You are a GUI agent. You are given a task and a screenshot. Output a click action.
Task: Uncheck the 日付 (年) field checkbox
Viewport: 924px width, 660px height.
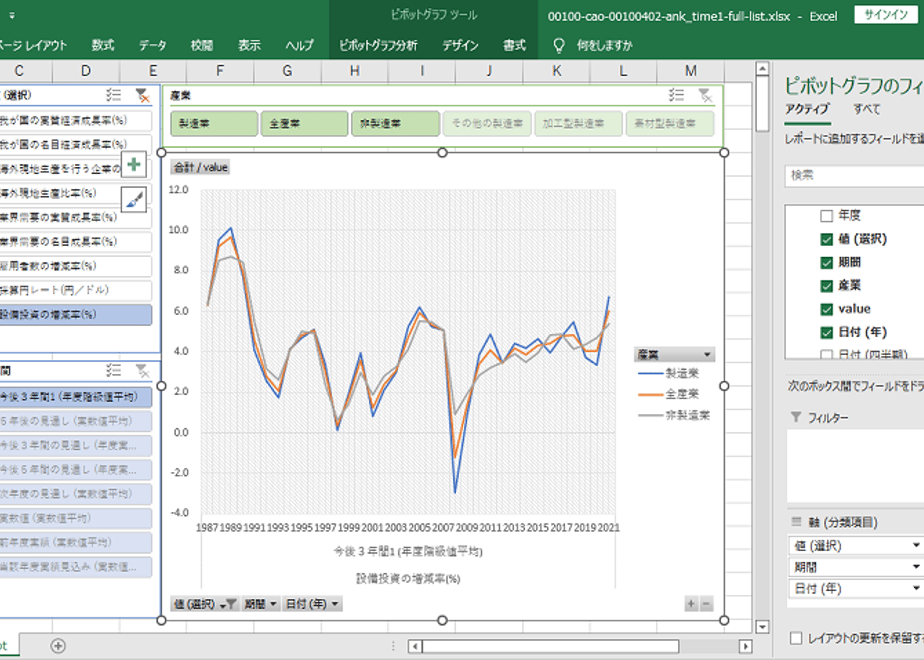click(826, 332)
